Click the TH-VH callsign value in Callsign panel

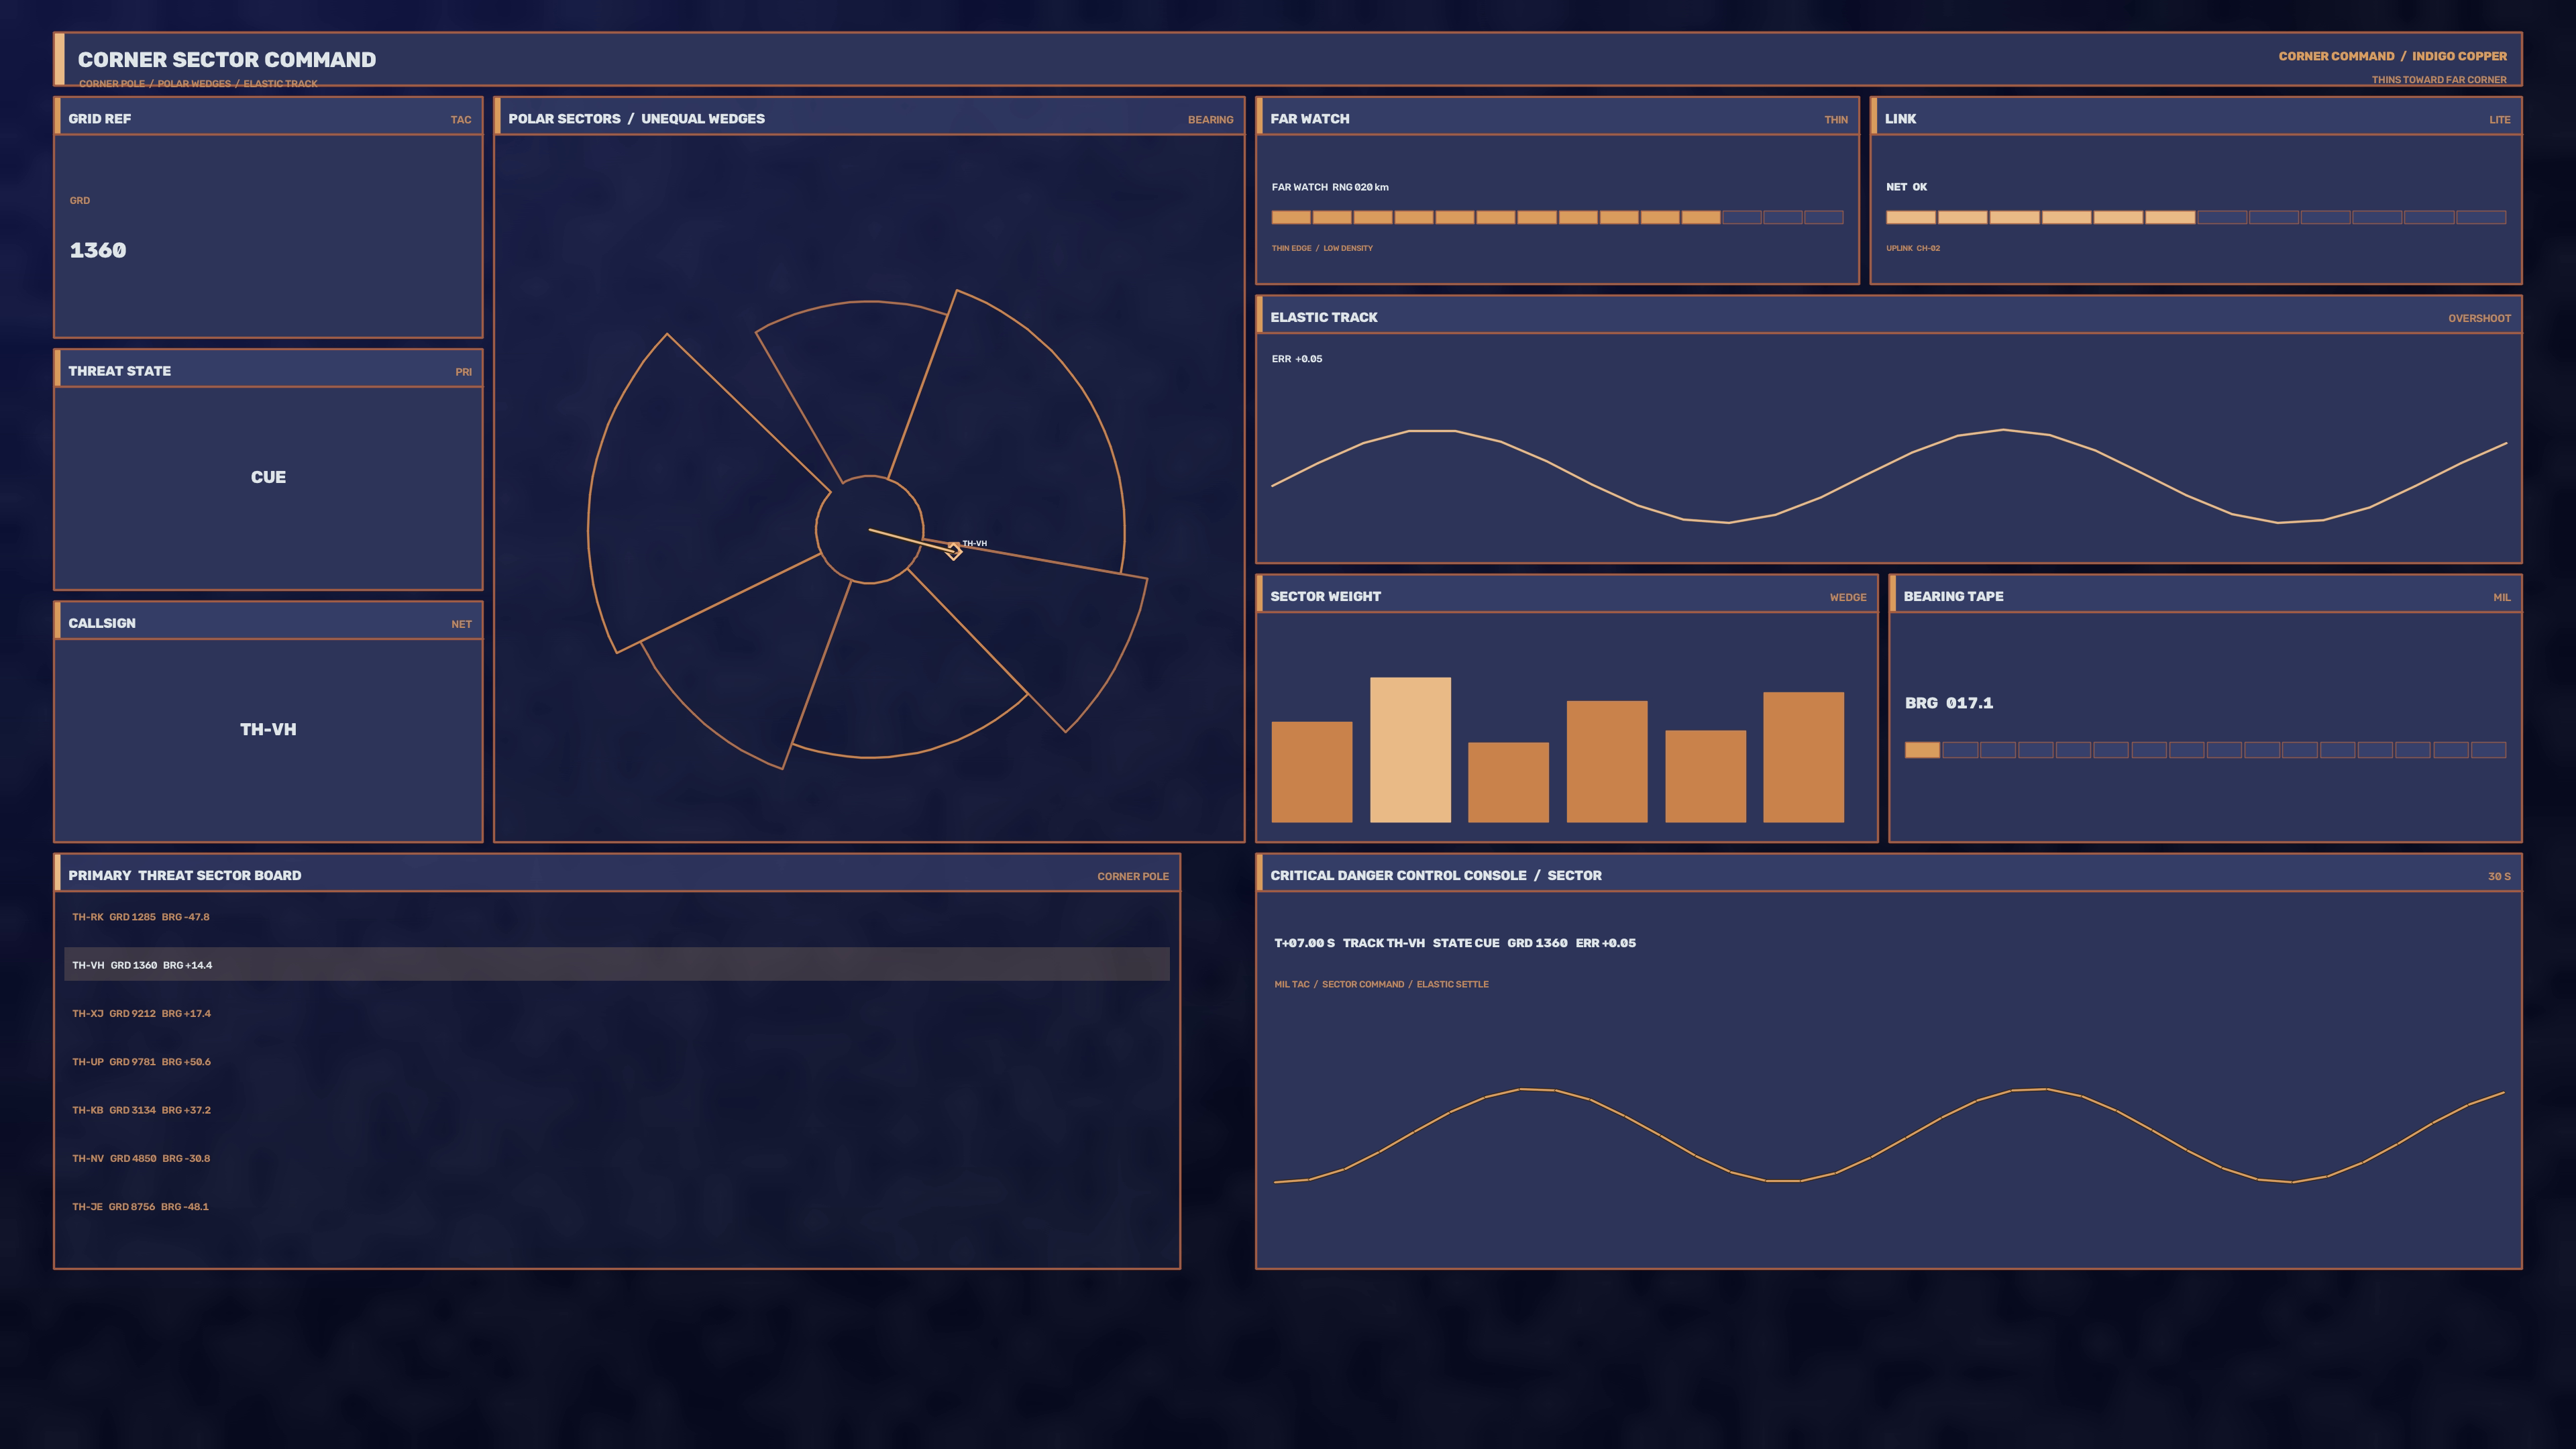pos(268,729)
